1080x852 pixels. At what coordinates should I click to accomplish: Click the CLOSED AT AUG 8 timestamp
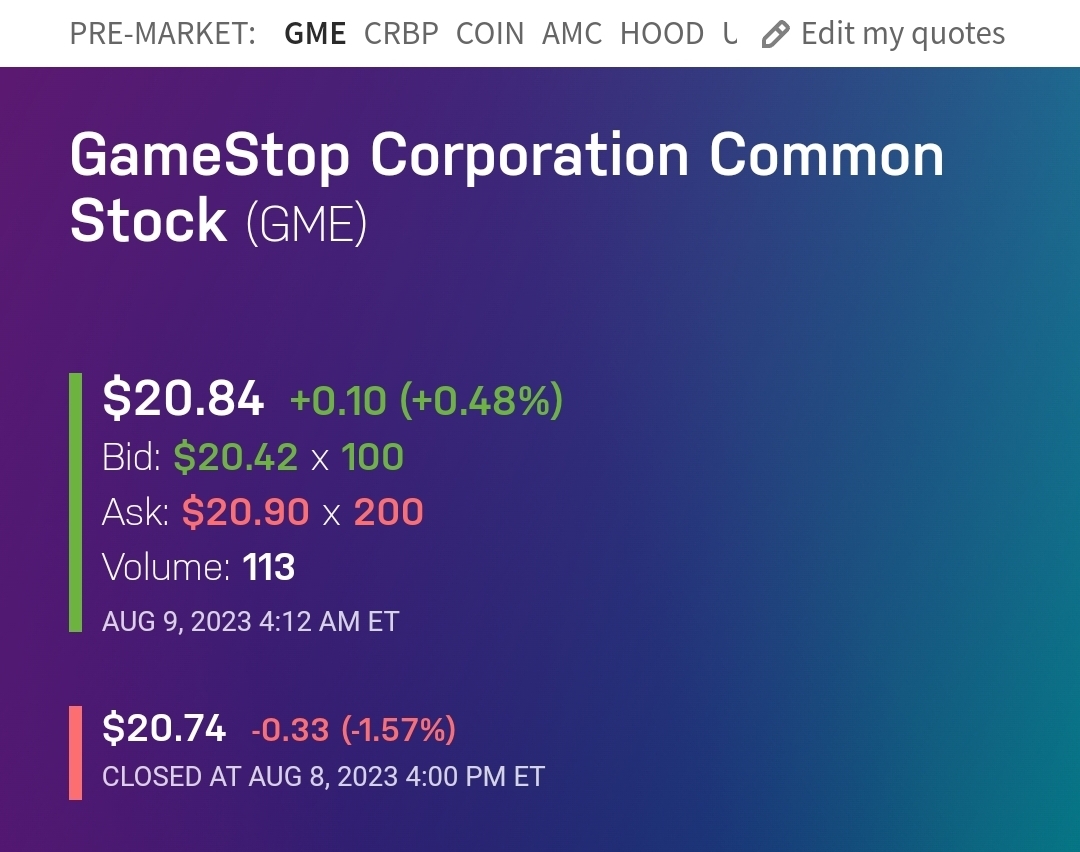pyautogui.click(x=323, y=776)
